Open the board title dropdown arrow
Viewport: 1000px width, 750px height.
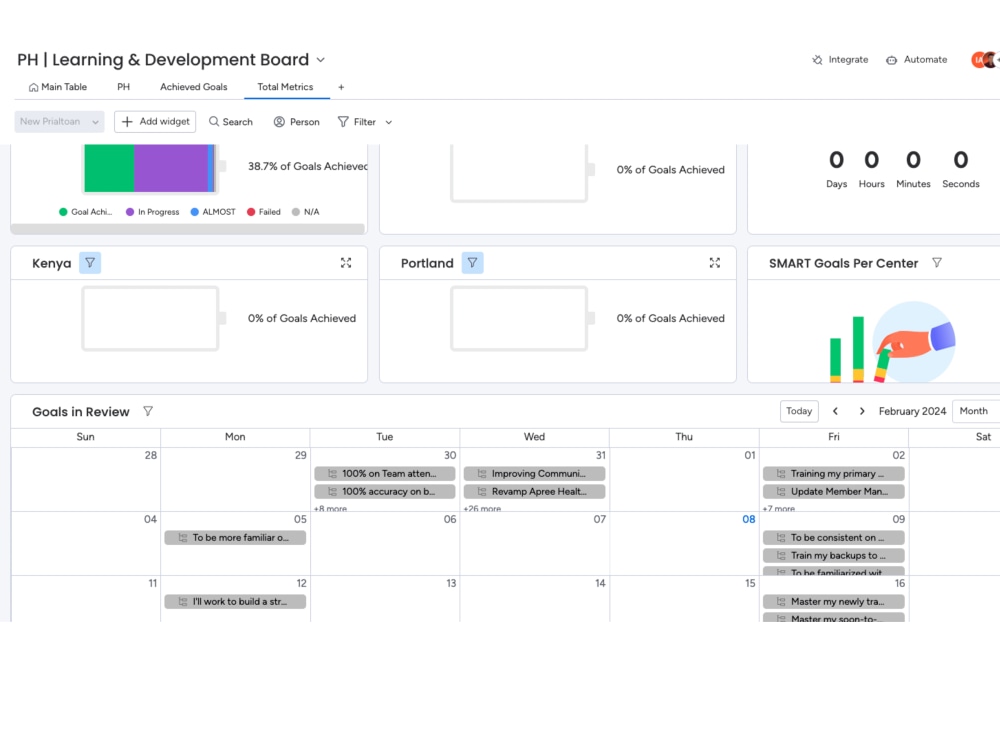[319, 60]
